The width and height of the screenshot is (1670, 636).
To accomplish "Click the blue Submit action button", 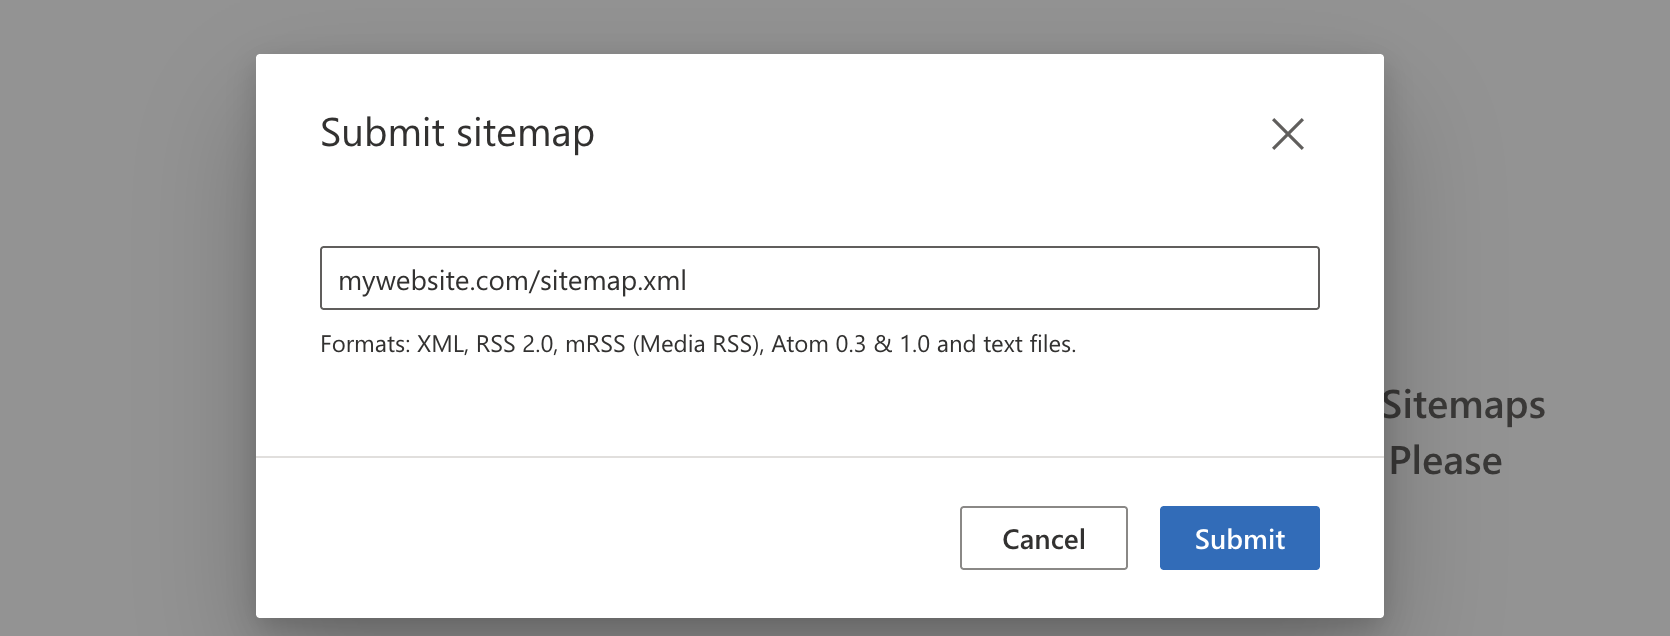I will click(x=1239, y=538).
